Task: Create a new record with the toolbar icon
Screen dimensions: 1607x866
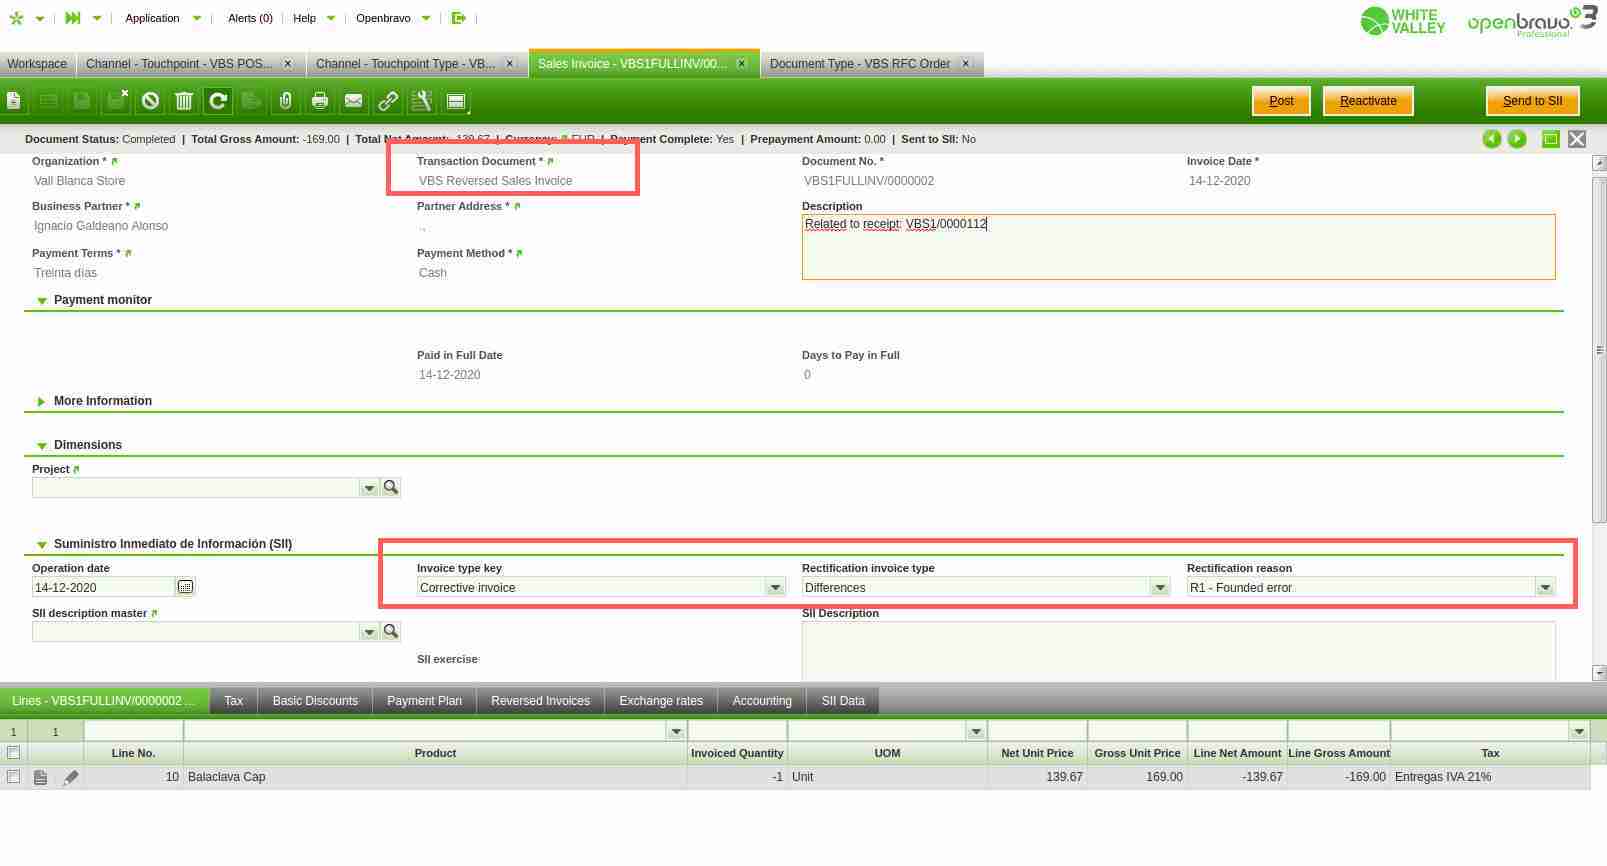Action: [13, 101]
